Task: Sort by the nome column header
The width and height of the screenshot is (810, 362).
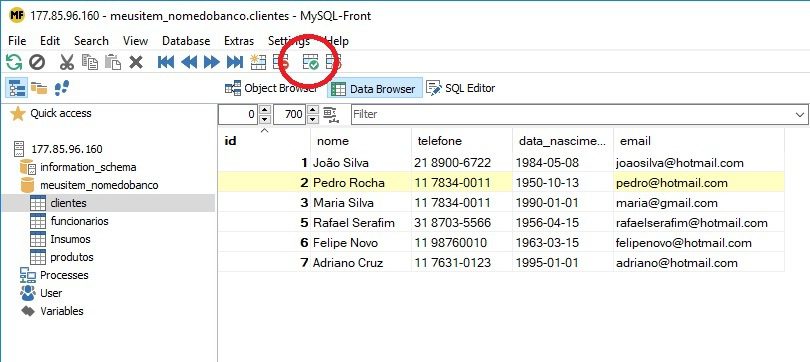Action: [361, 140]
